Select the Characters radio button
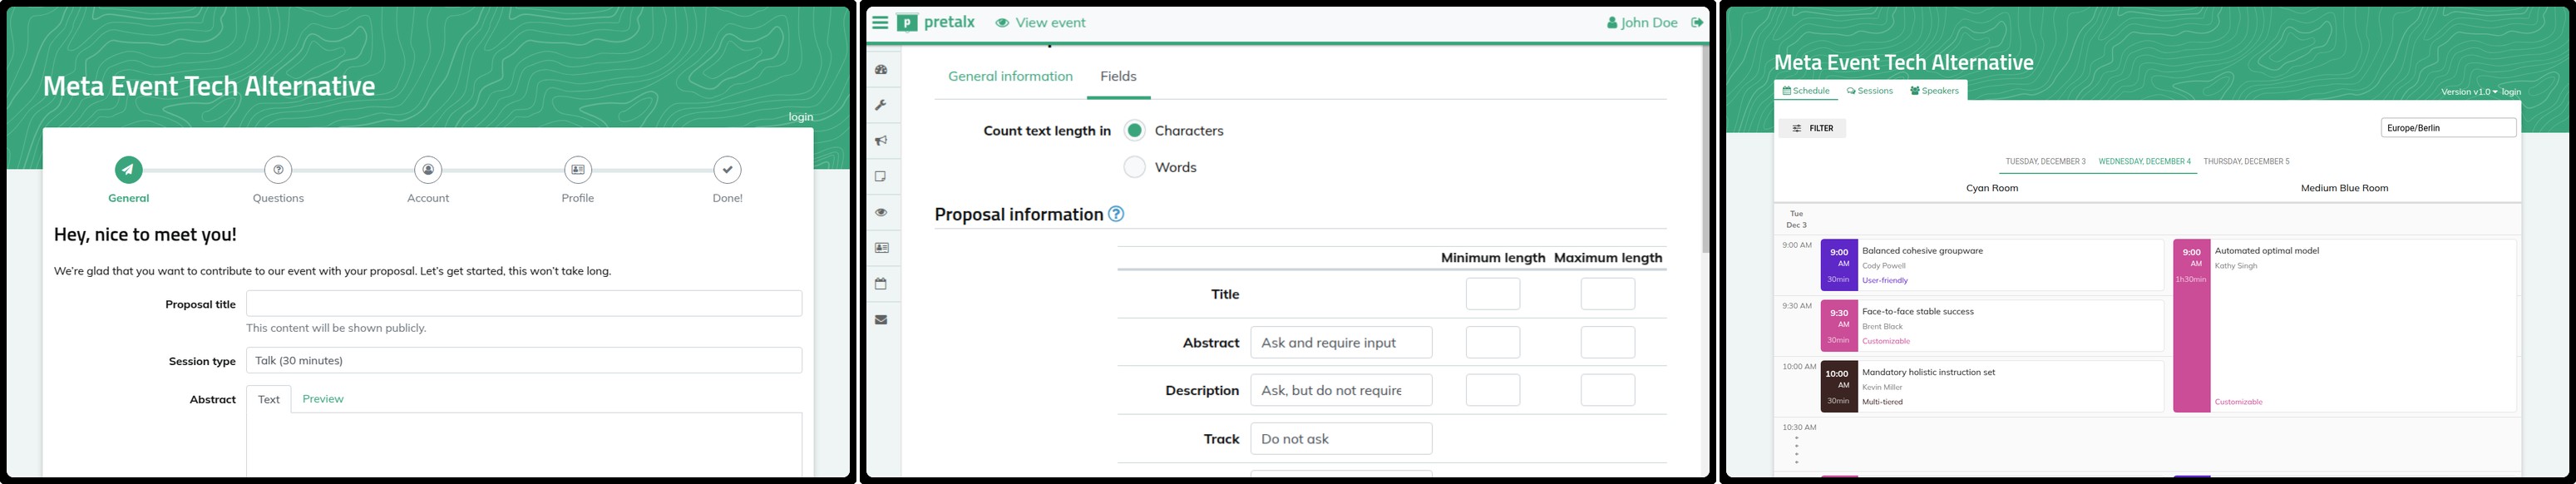The width and height of the screenshot is (2576, 484). (x=1134, y=130)
